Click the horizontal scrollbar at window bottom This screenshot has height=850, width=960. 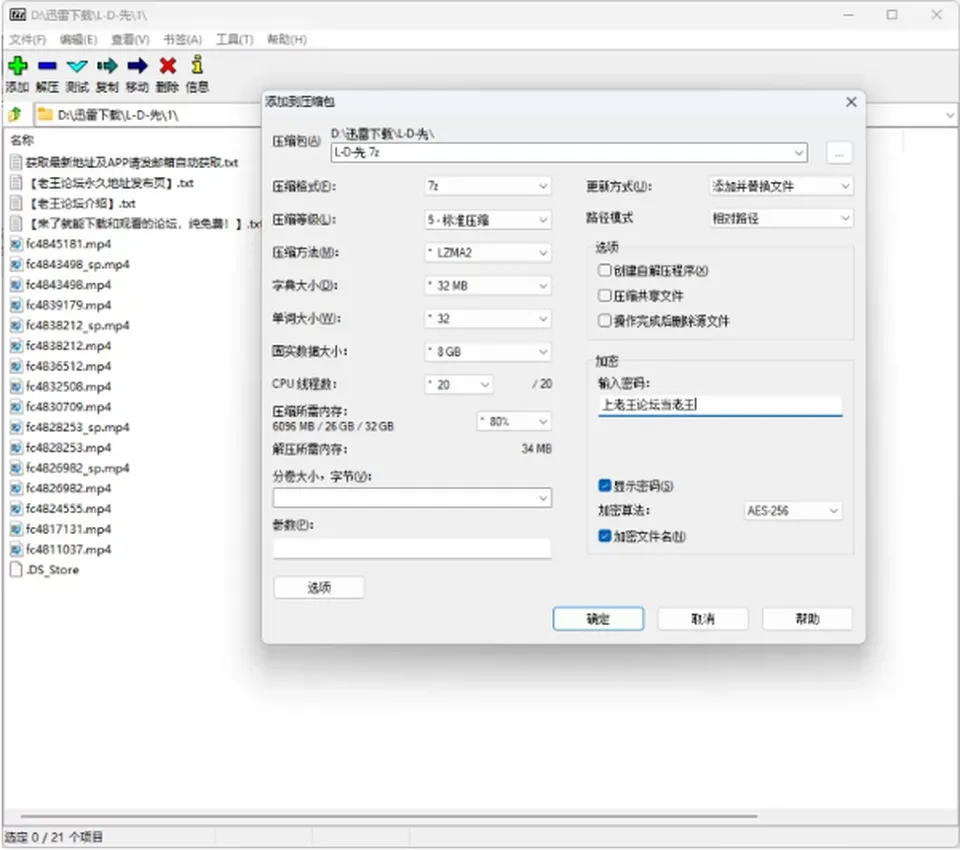[389, 816]
